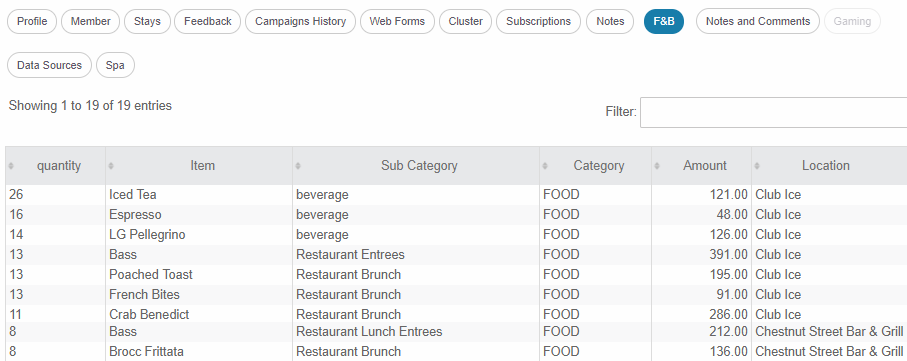Image resolution: width=907 pixels, height=361 pixels.
Task: Open the Cluster tab
Action: click(x=465, y=21)
